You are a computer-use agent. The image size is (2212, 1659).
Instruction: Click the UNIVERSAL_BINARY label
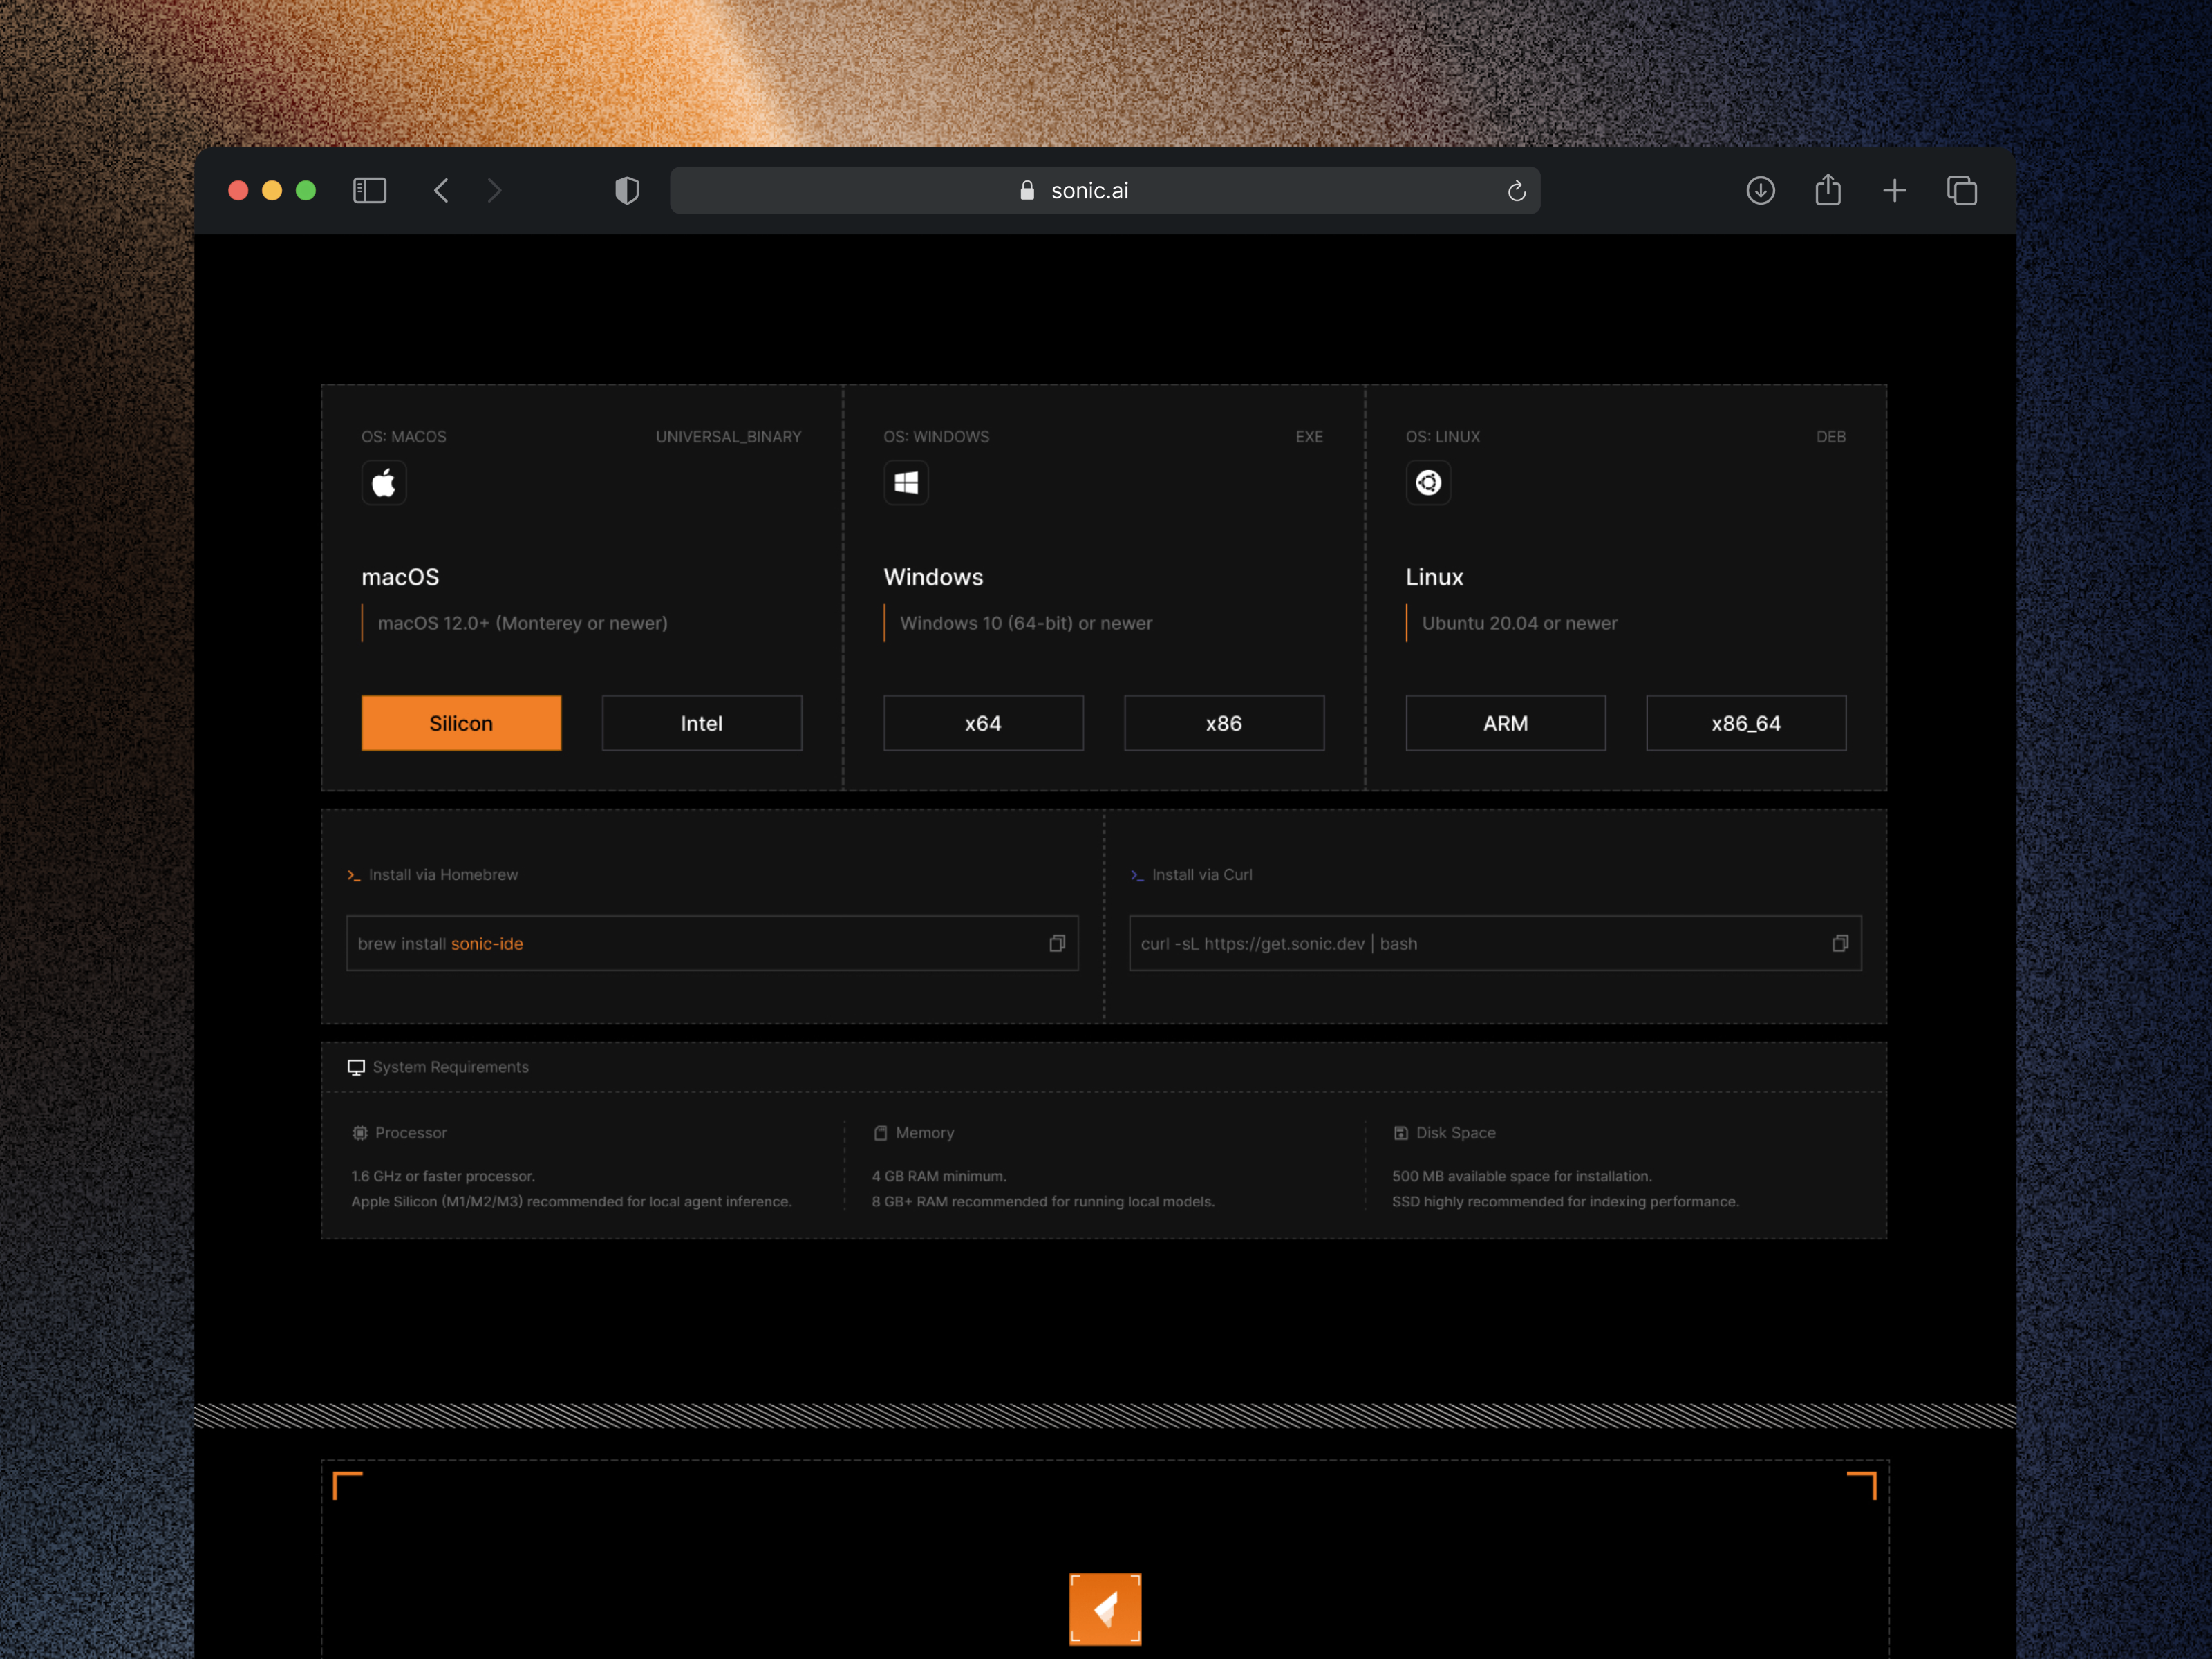click(728, 437)
